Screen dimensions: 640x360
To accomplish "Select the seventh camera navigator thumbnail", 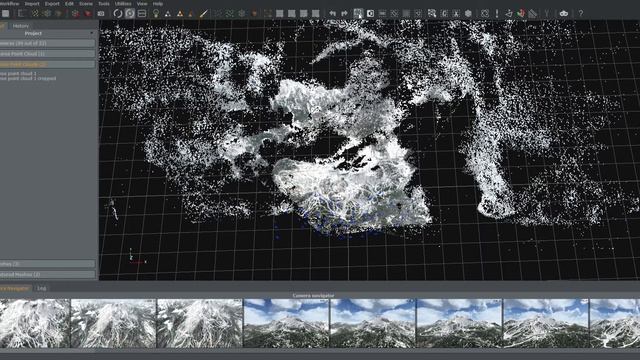I will point(546,323).
